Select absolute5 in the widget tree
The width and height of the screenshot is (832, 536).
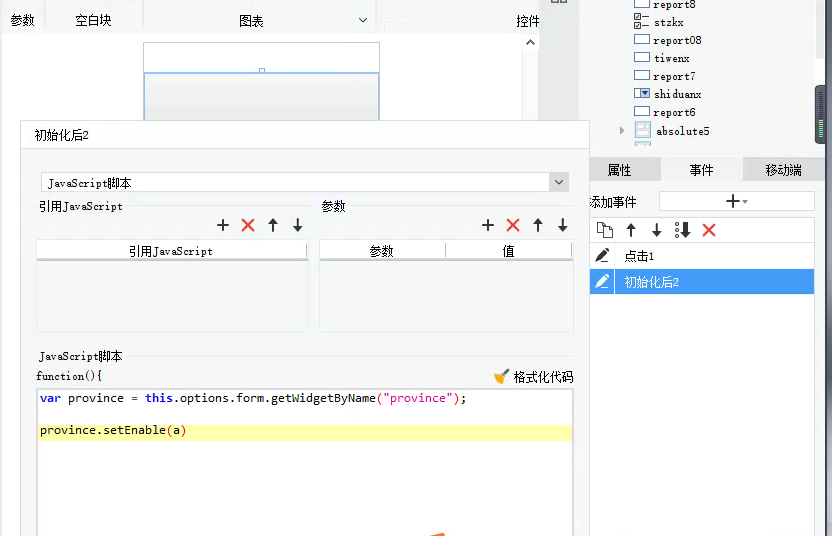click(x=682, y=131)
